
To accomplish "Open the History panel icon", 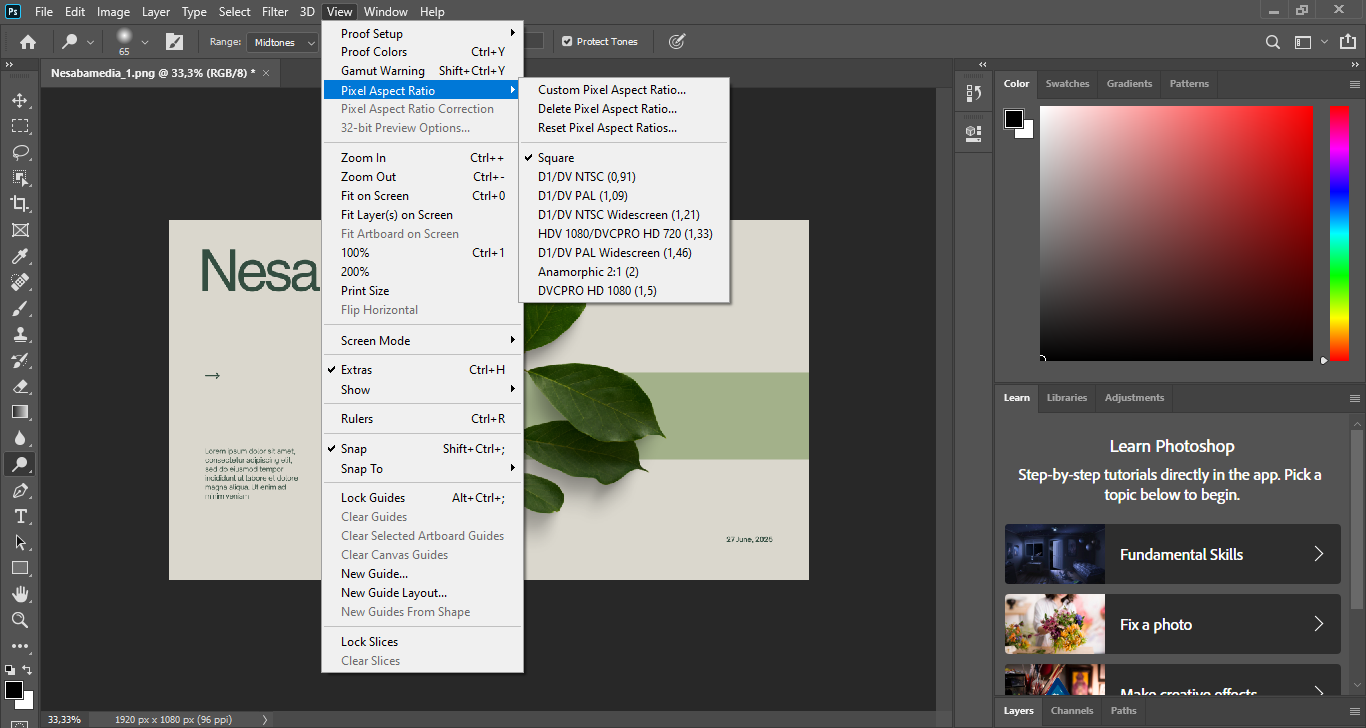I will tap(973, 94).
